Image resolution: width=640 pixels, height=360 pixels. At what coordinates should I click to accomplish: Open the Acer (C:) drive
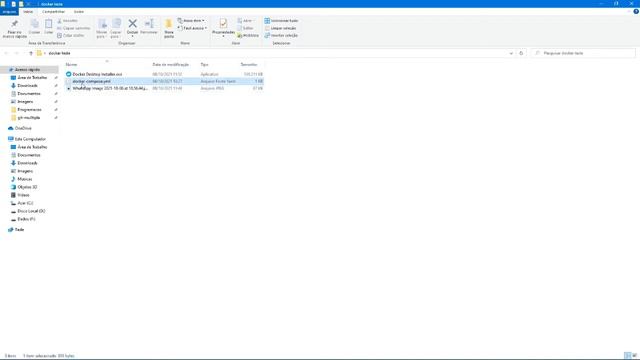point(25,203)
